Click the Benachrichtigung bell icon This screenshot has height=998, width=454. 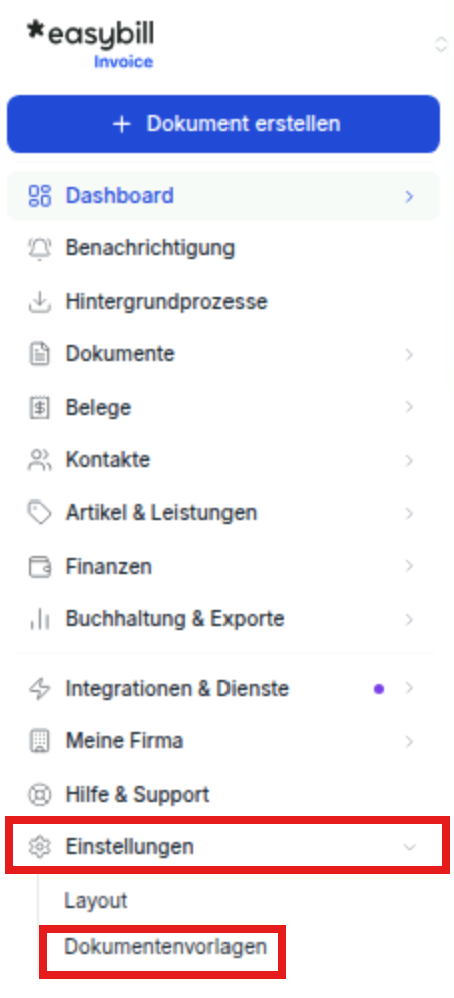click(39, 248)
